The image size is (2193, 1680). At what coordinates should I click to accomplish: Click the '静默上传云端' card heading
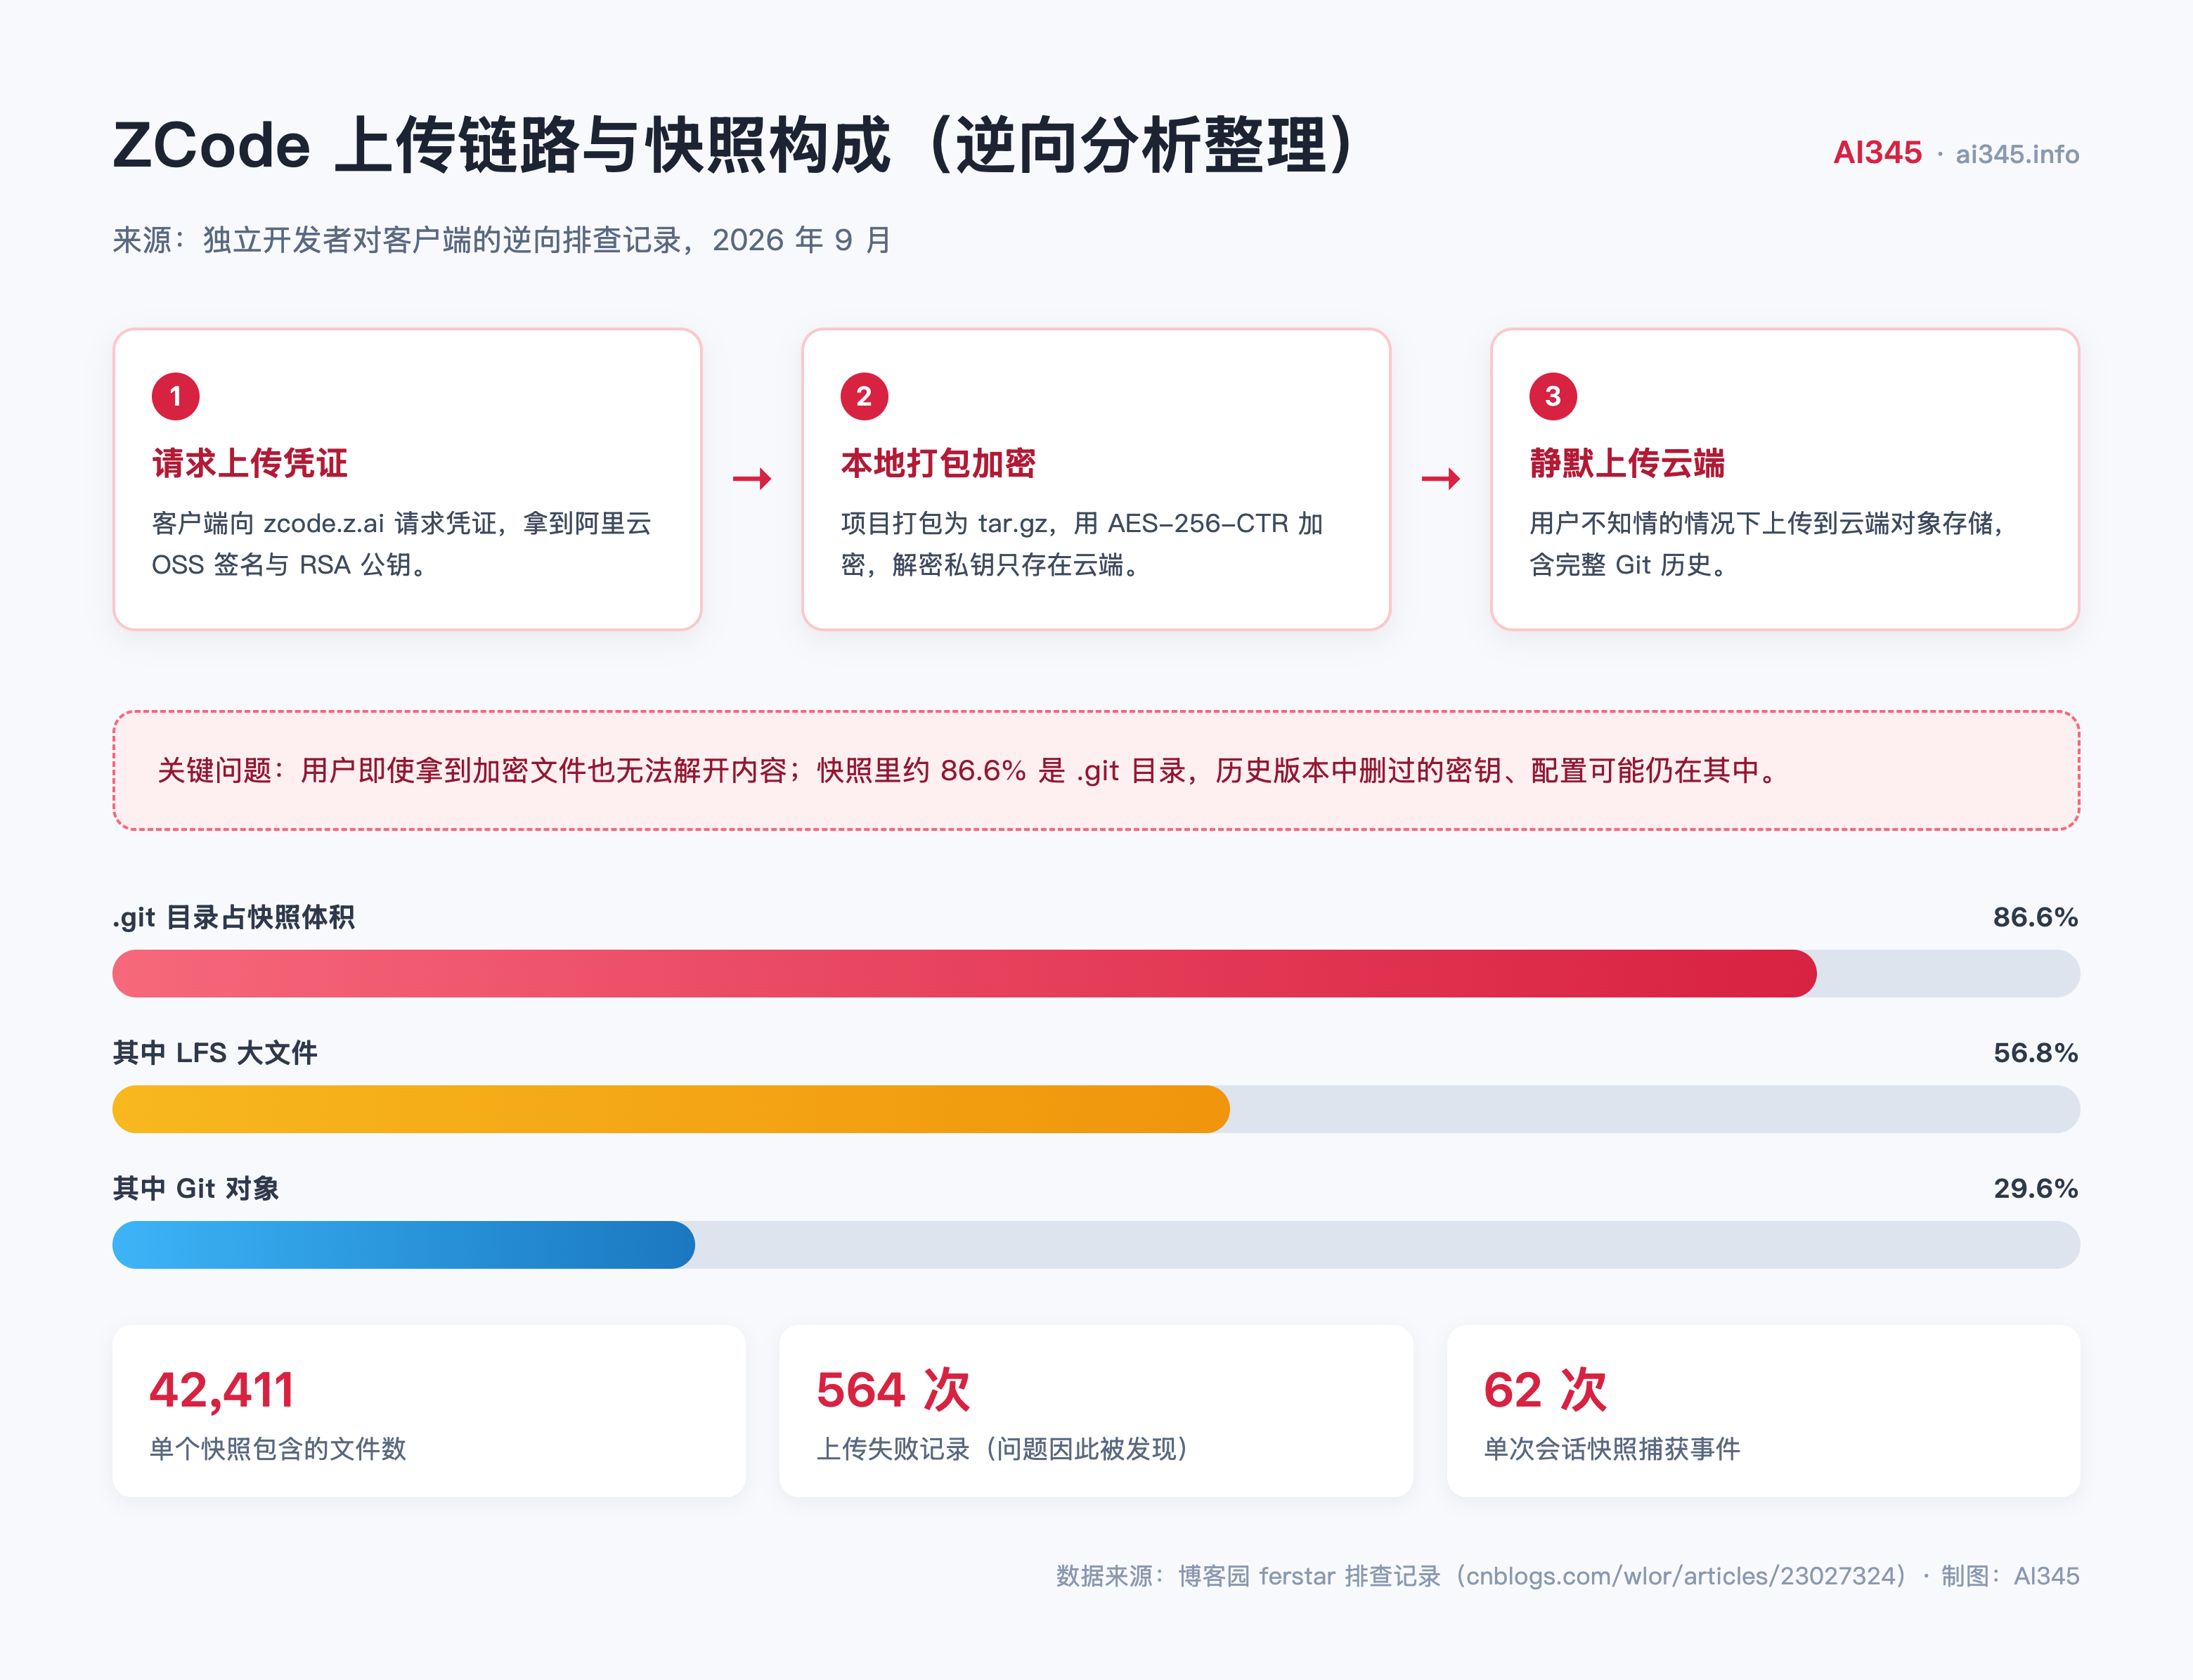[x=1627, y=463]
